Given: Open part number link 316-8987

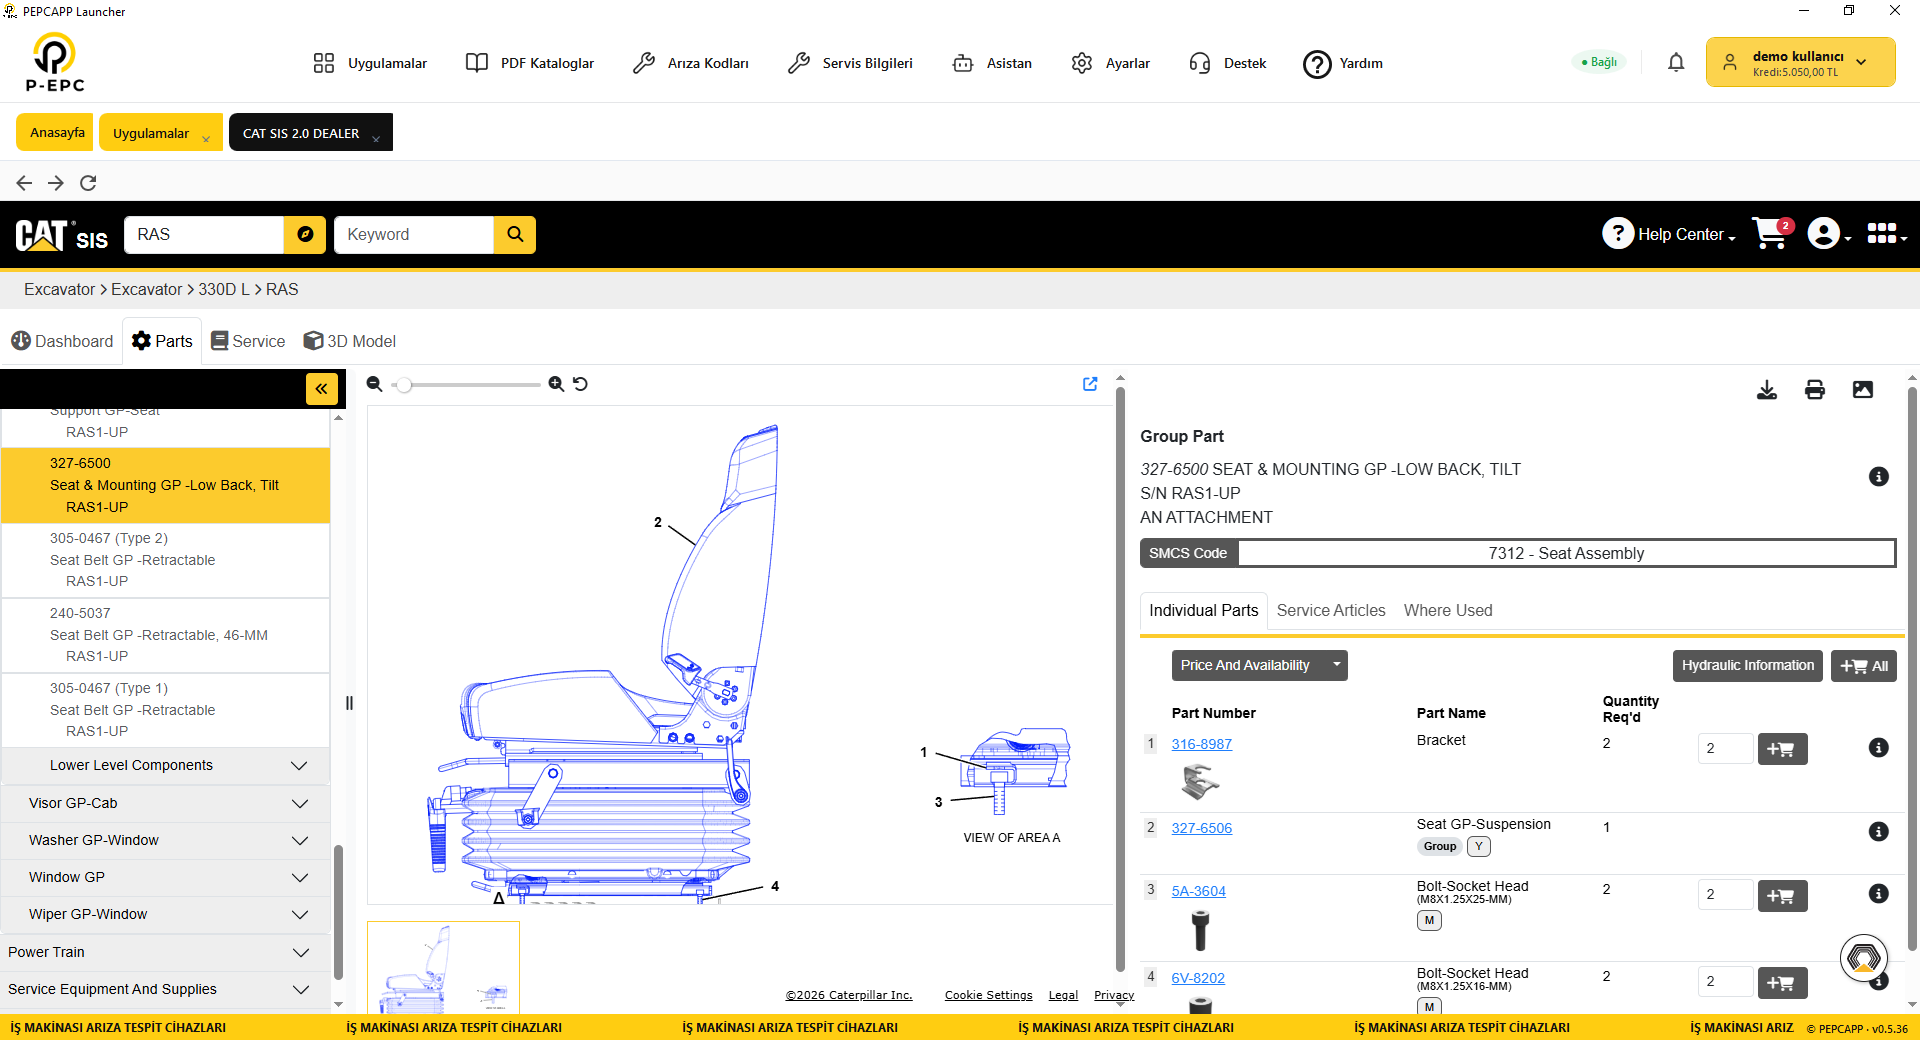Looking at the screenshot, I should click(x=1202, y=745).
